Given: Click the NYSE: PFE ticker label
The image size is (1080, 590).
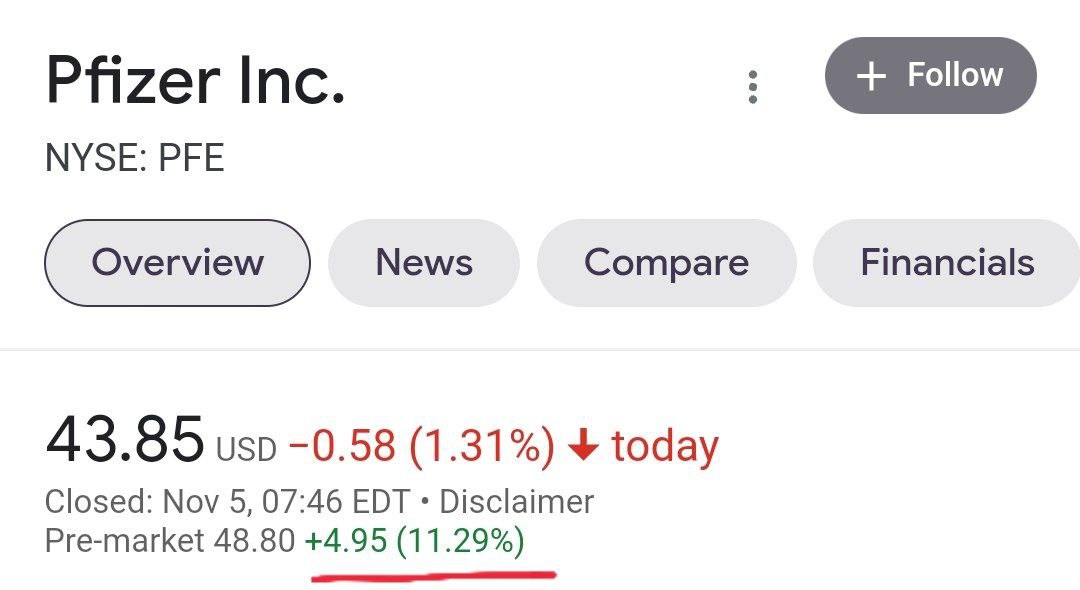Looking at the screenshot, I should [135, 158].
